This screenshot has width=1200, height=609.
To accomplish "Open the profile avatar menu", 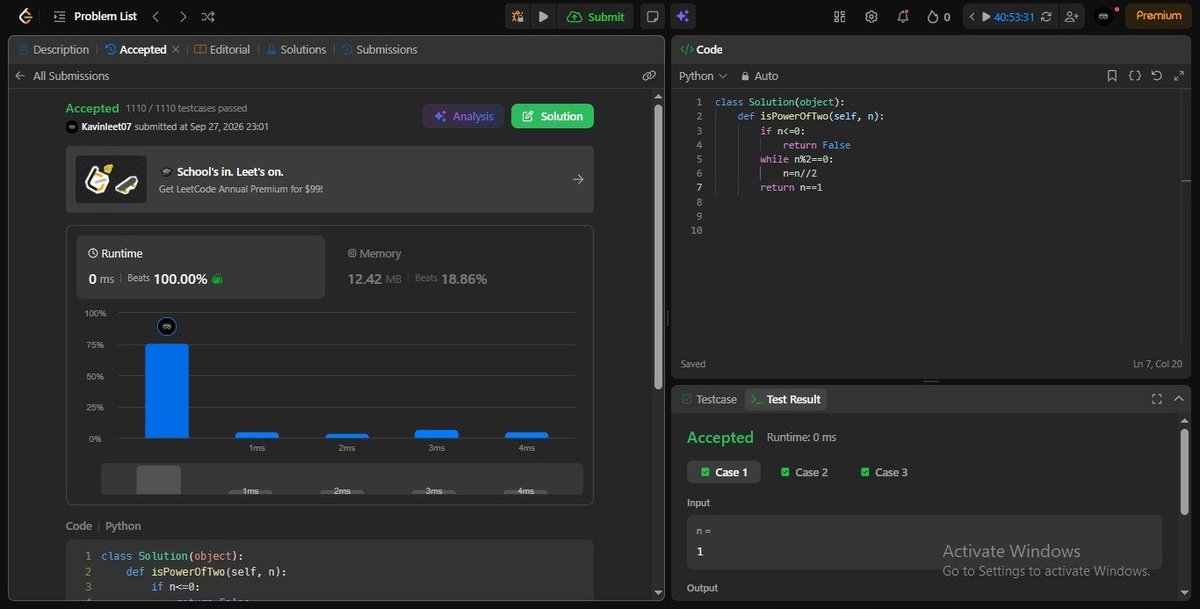I will point(1103,16).
